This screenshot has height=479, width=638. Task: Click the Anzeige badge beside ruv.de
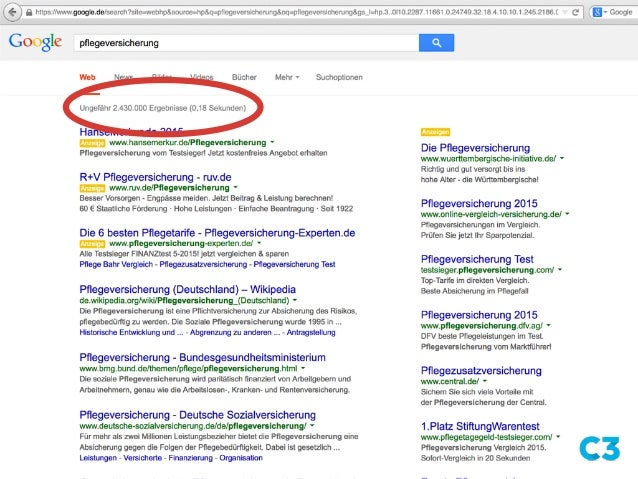tap(92, 188)
